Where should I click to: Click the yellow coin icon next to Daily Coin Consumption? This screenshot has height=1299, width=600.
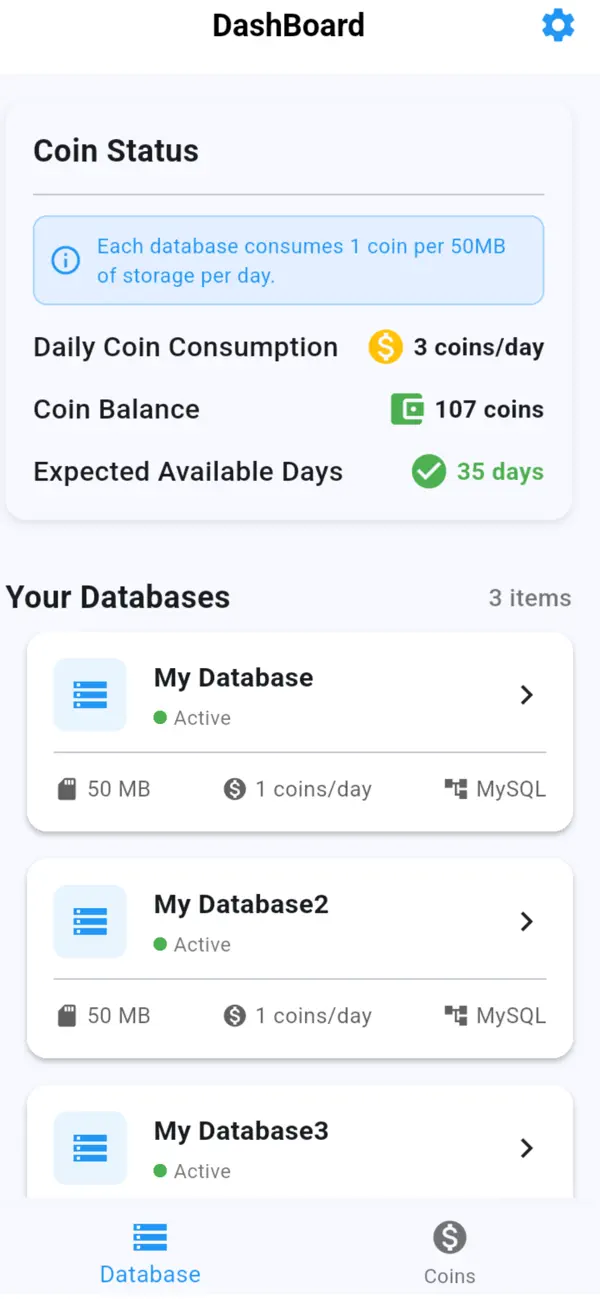(x=384, y=347)
